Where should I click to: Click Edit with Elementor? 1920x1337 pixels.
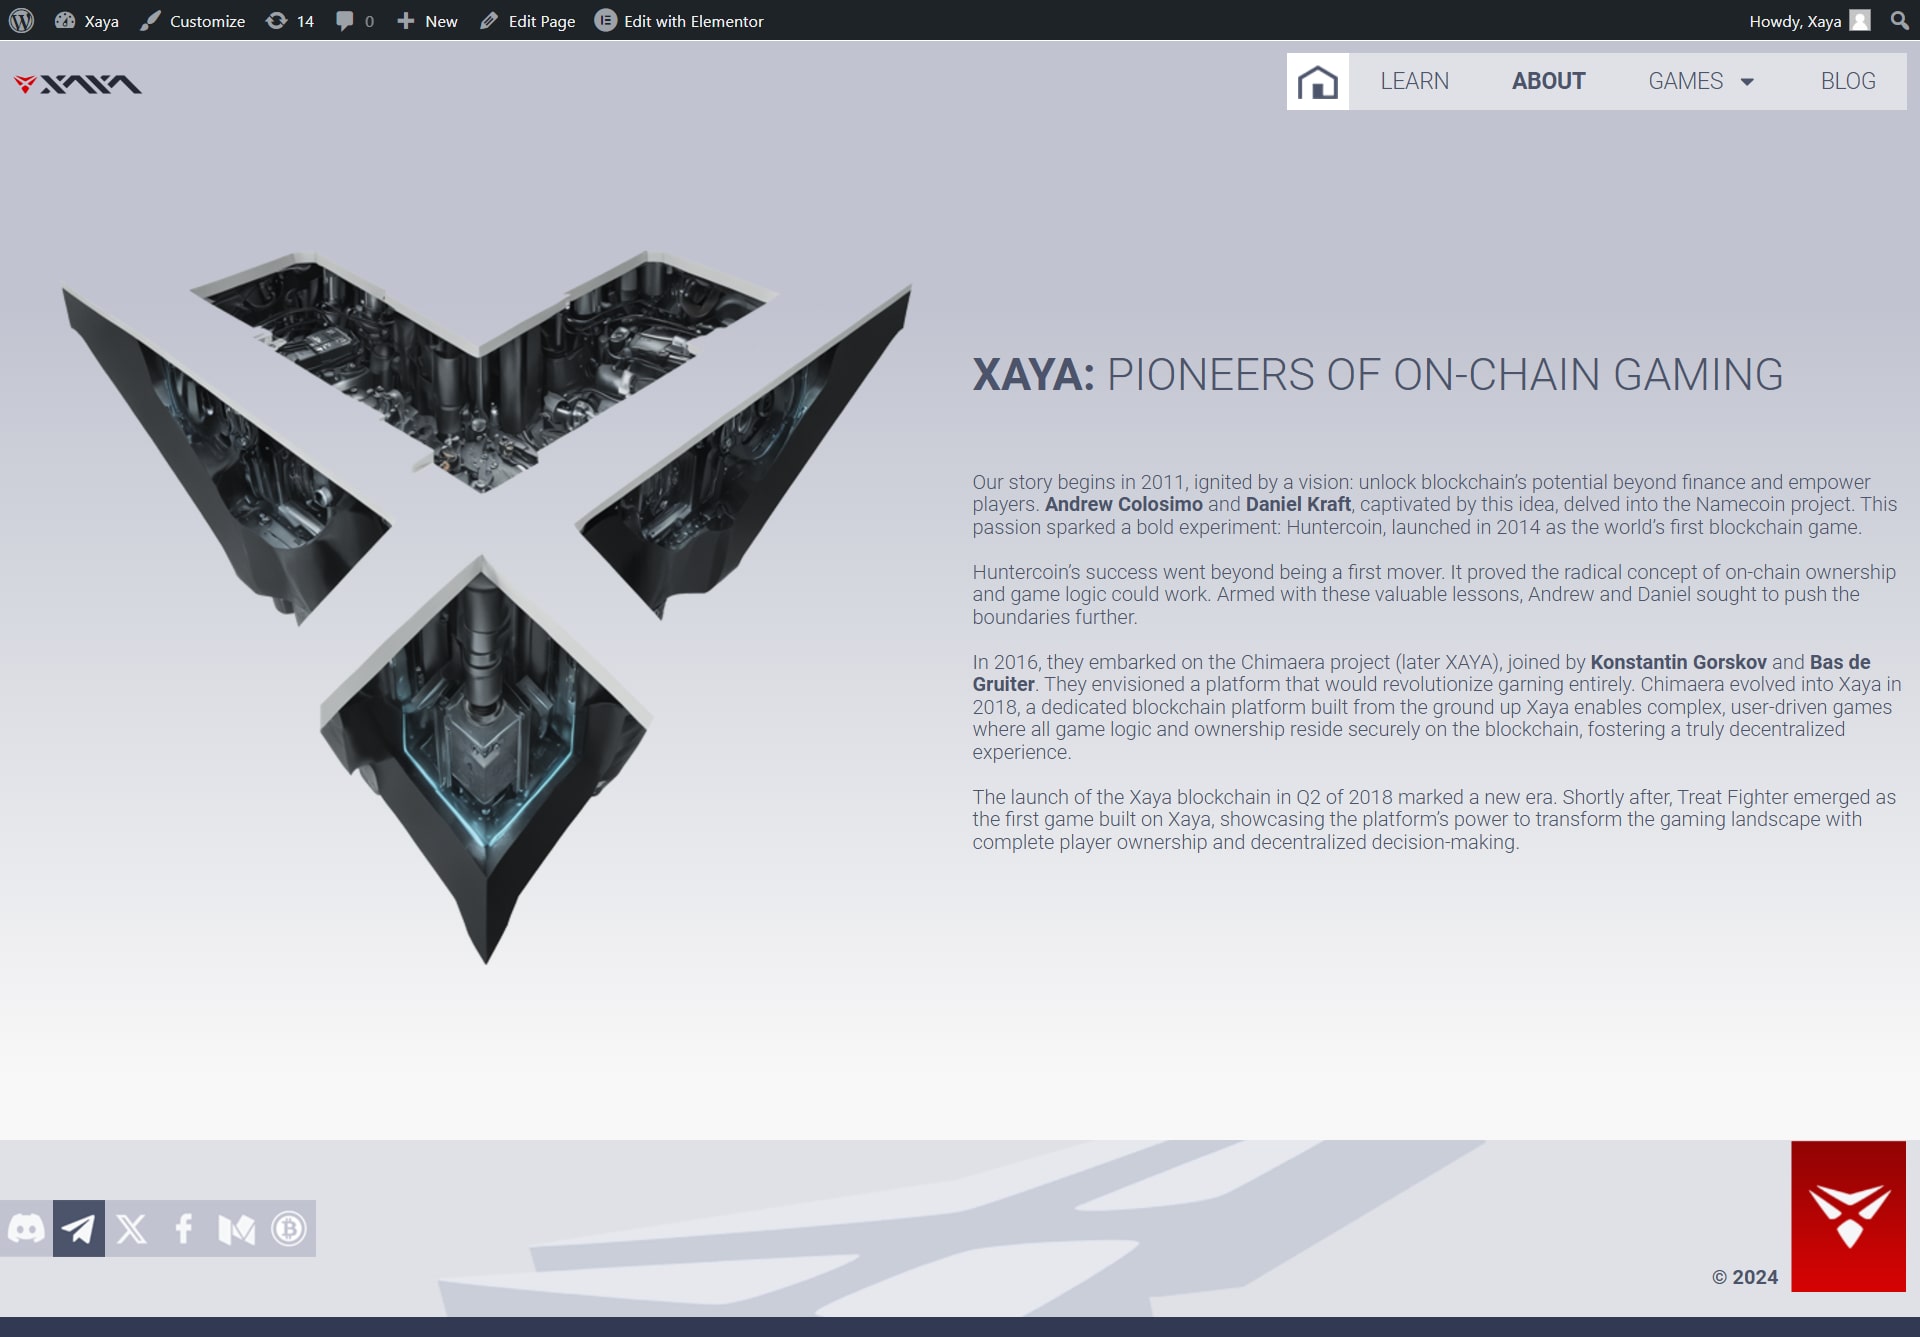679,21
